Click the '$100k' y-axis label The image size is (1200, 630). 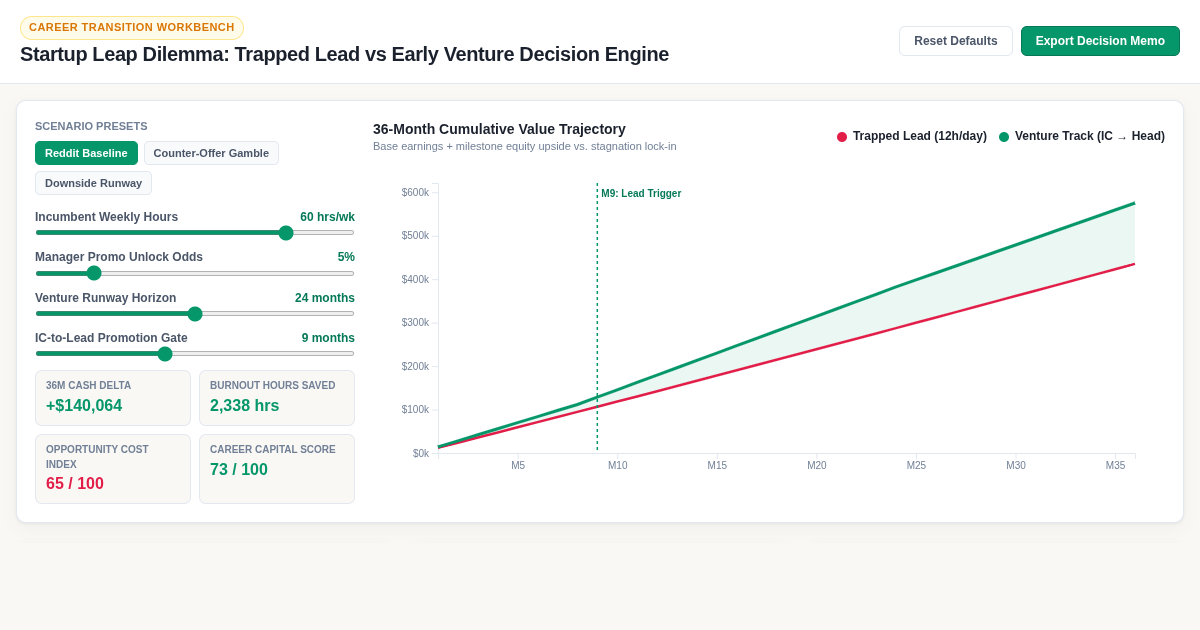(x=415, y=410)
